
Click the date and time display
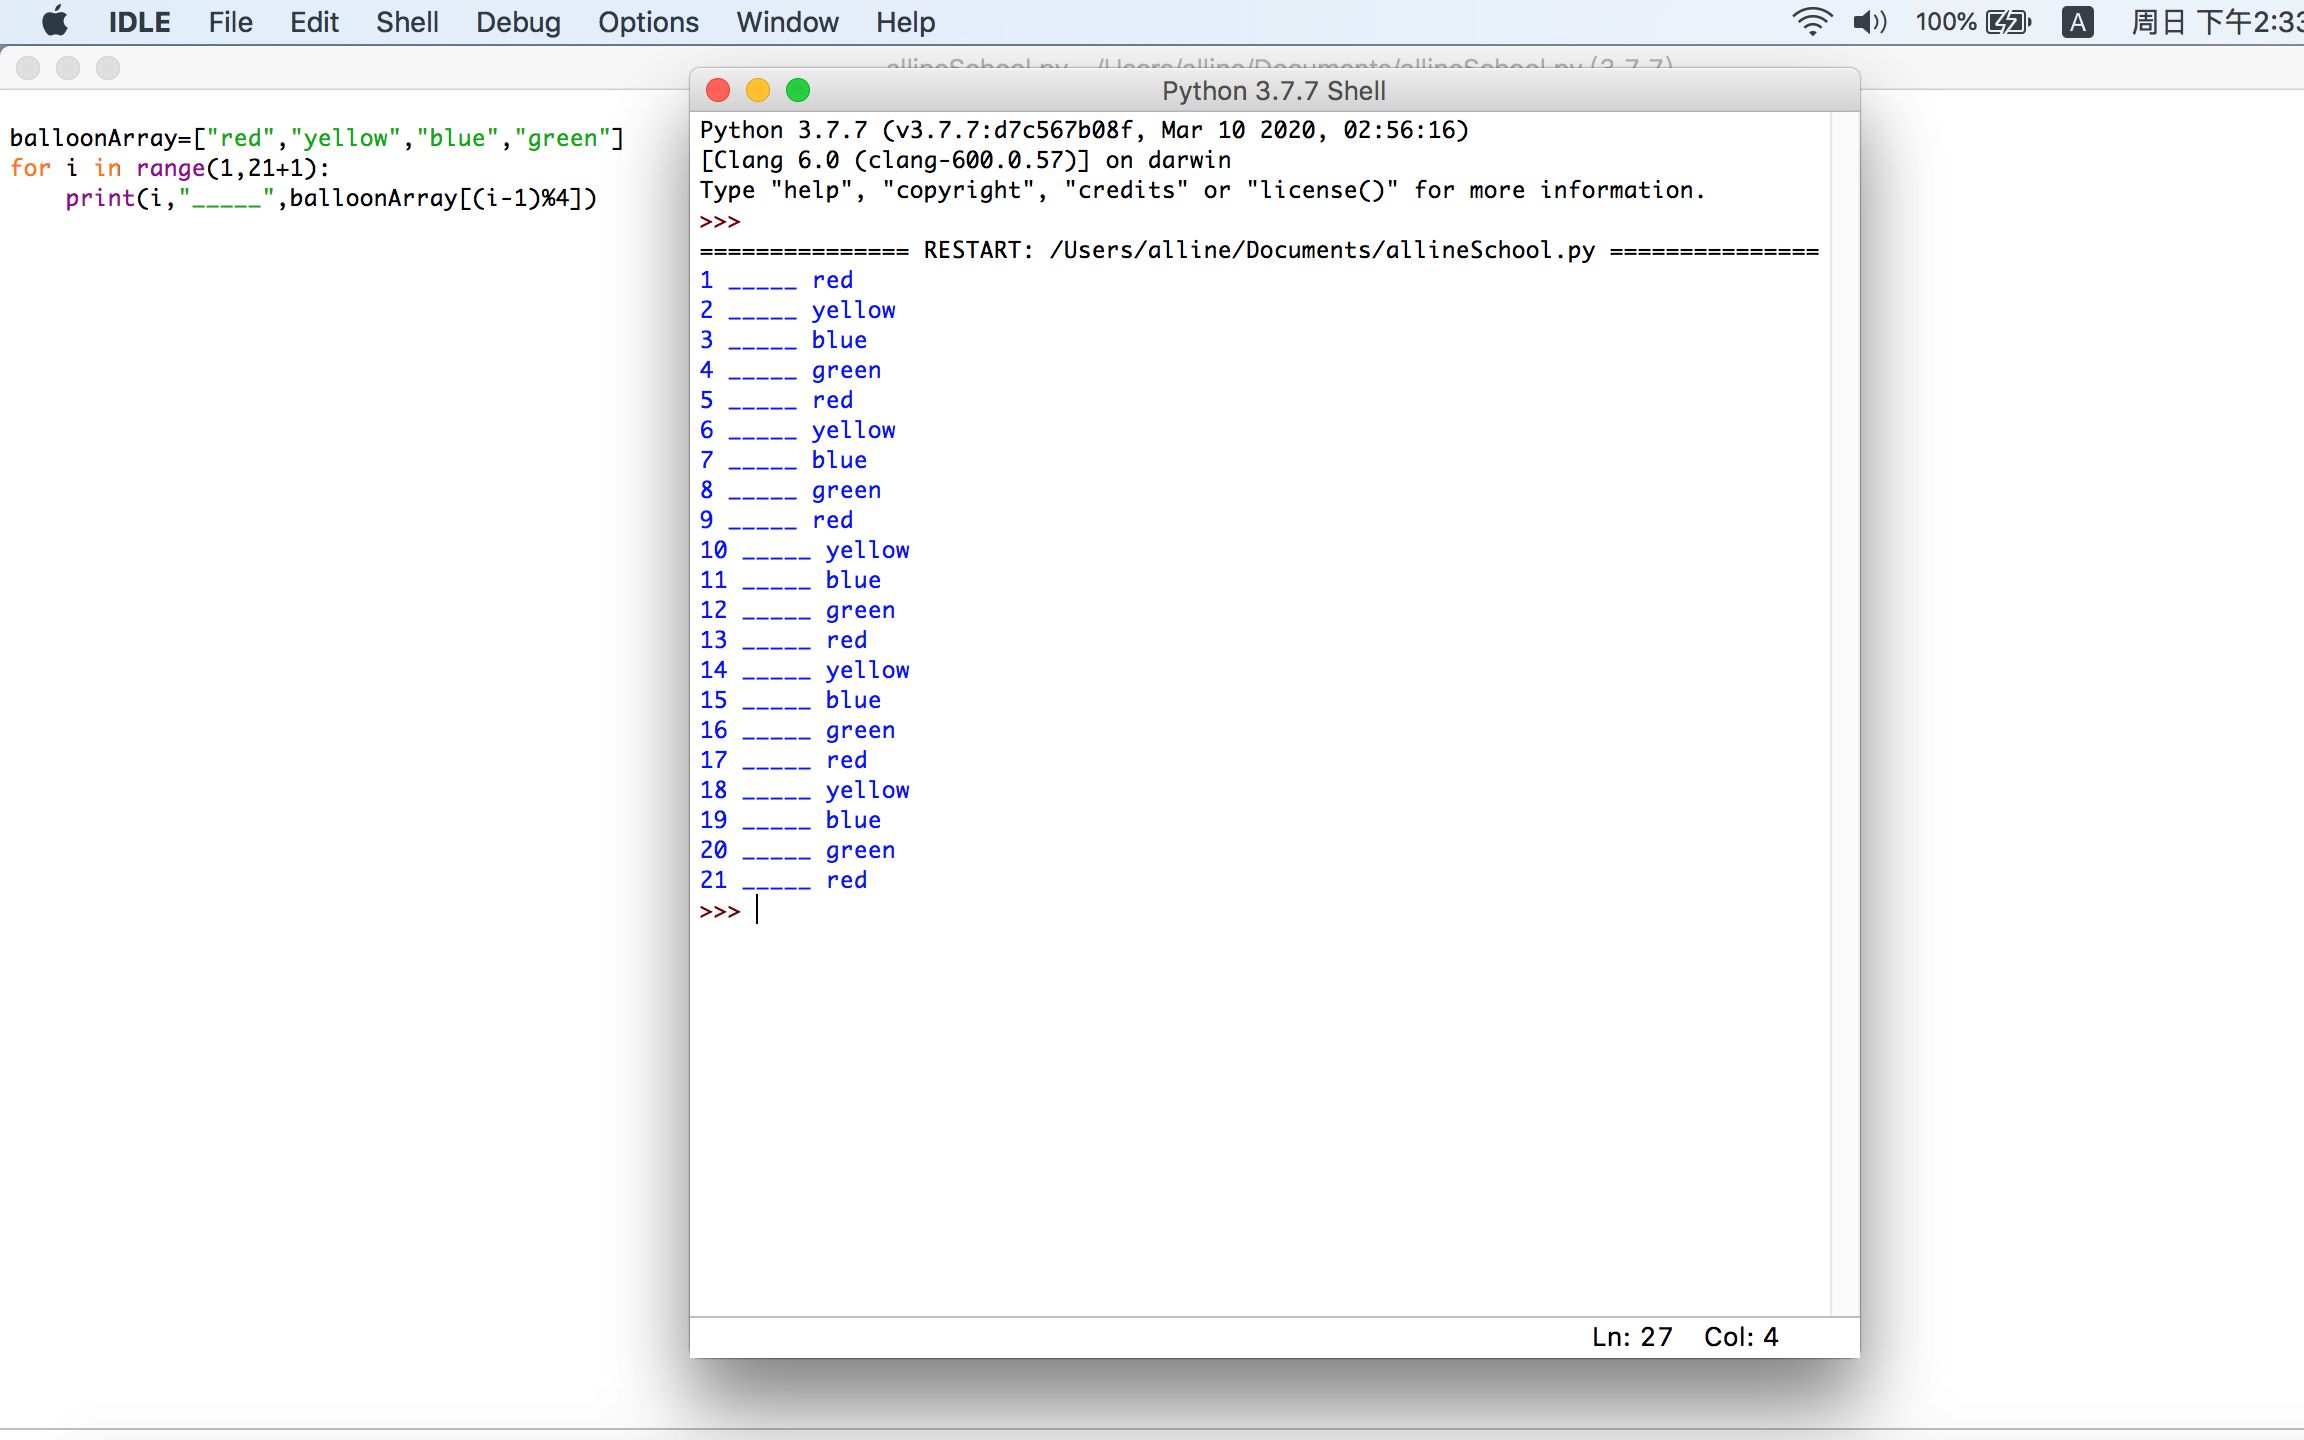pyautogui.click(x=2215, y=21)
